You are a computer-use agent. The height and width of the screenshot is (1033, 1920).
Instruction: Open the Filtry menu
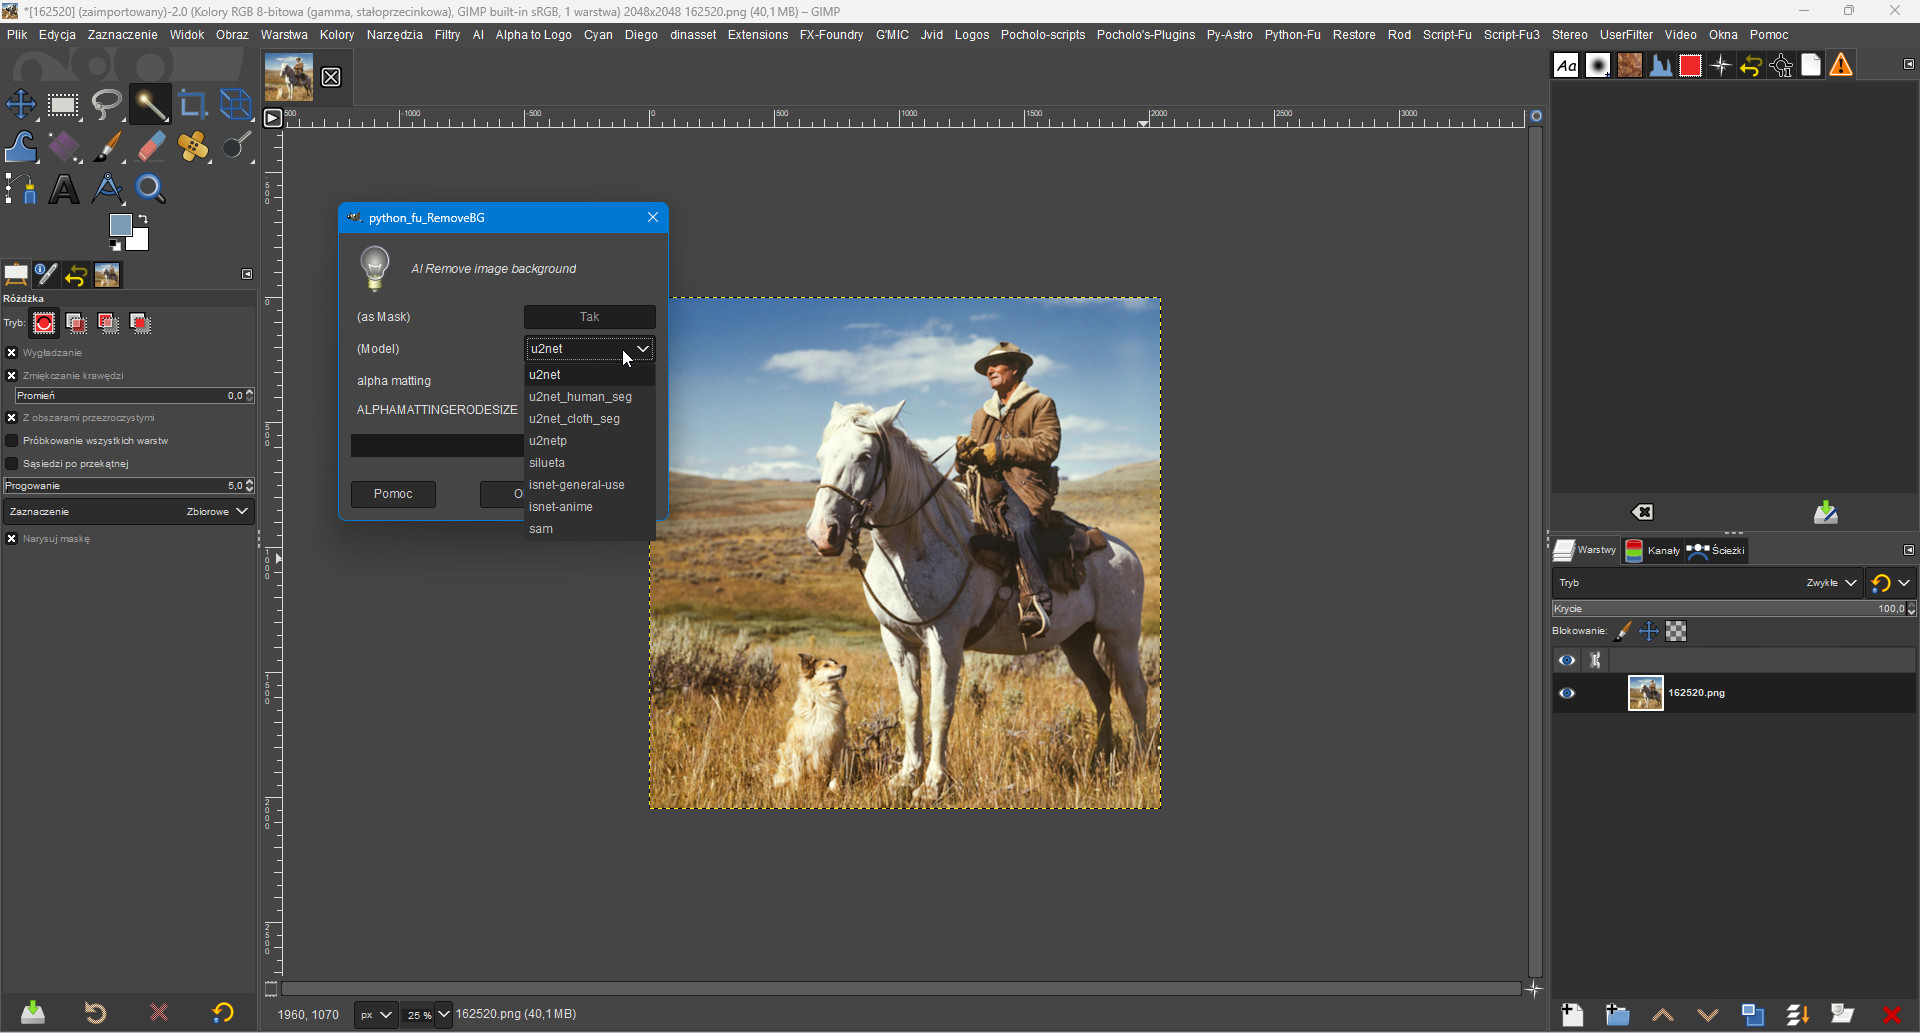447,35
